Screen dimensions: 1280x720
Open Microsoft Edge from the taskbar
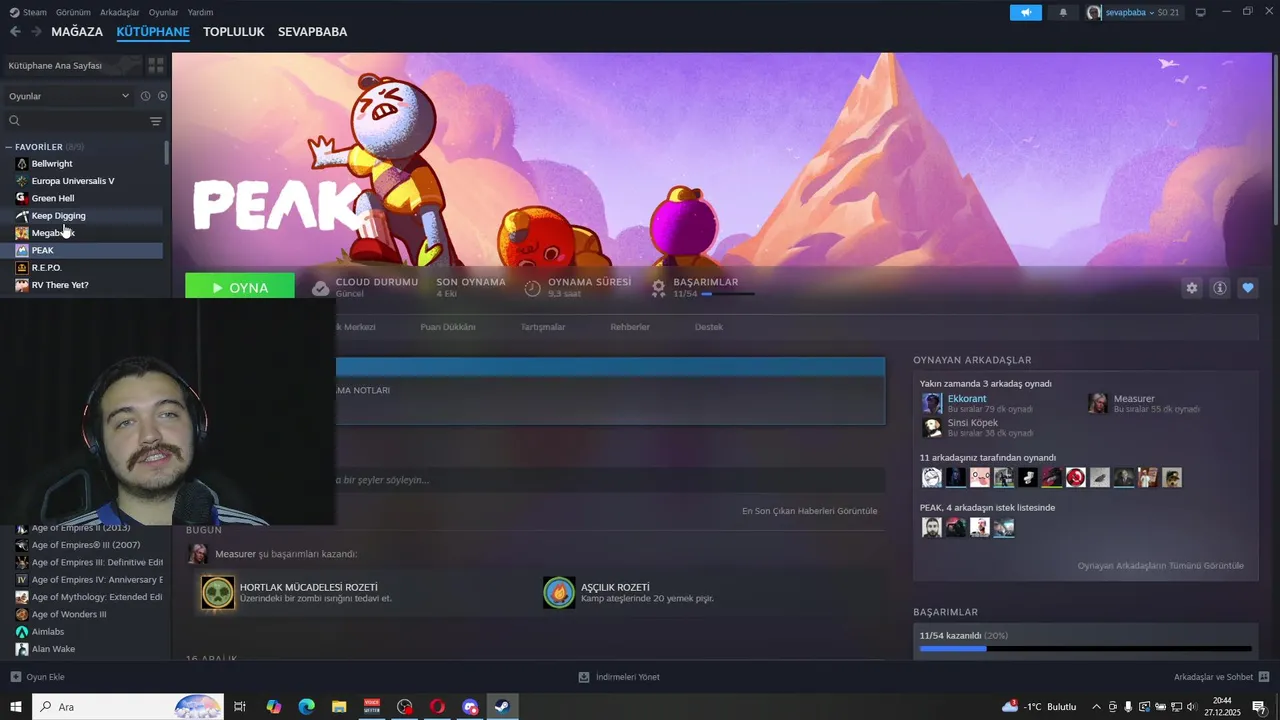[x=306, y=707]
